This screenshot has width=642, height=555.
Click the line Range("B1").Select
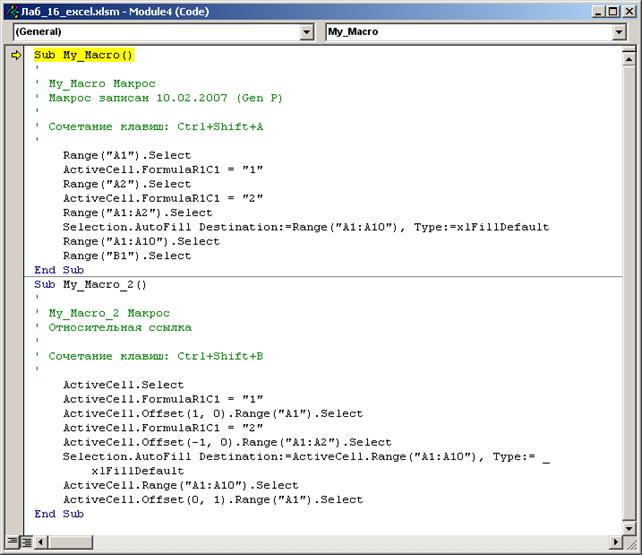pyautogui.click(x=127, y=256)
